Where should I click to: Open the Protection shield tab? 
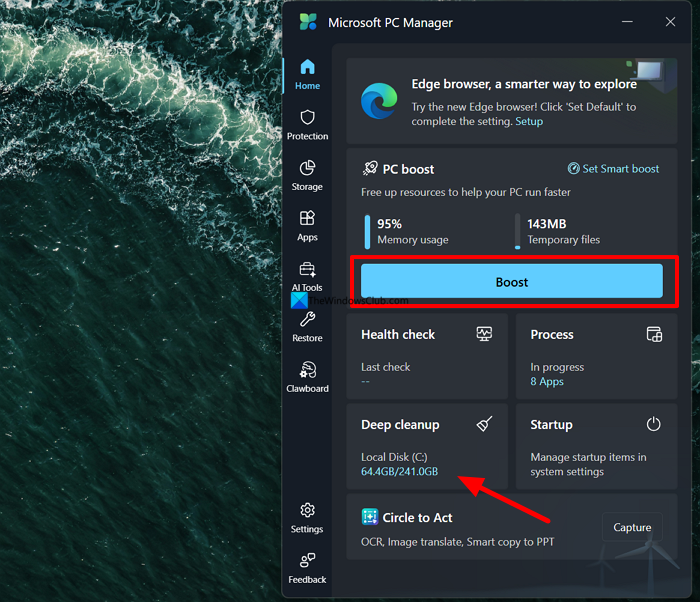pos(307,125)
